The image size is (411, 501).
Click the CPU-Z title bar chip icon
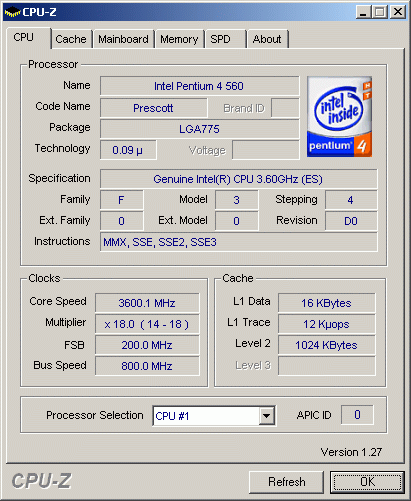point(12,12)
